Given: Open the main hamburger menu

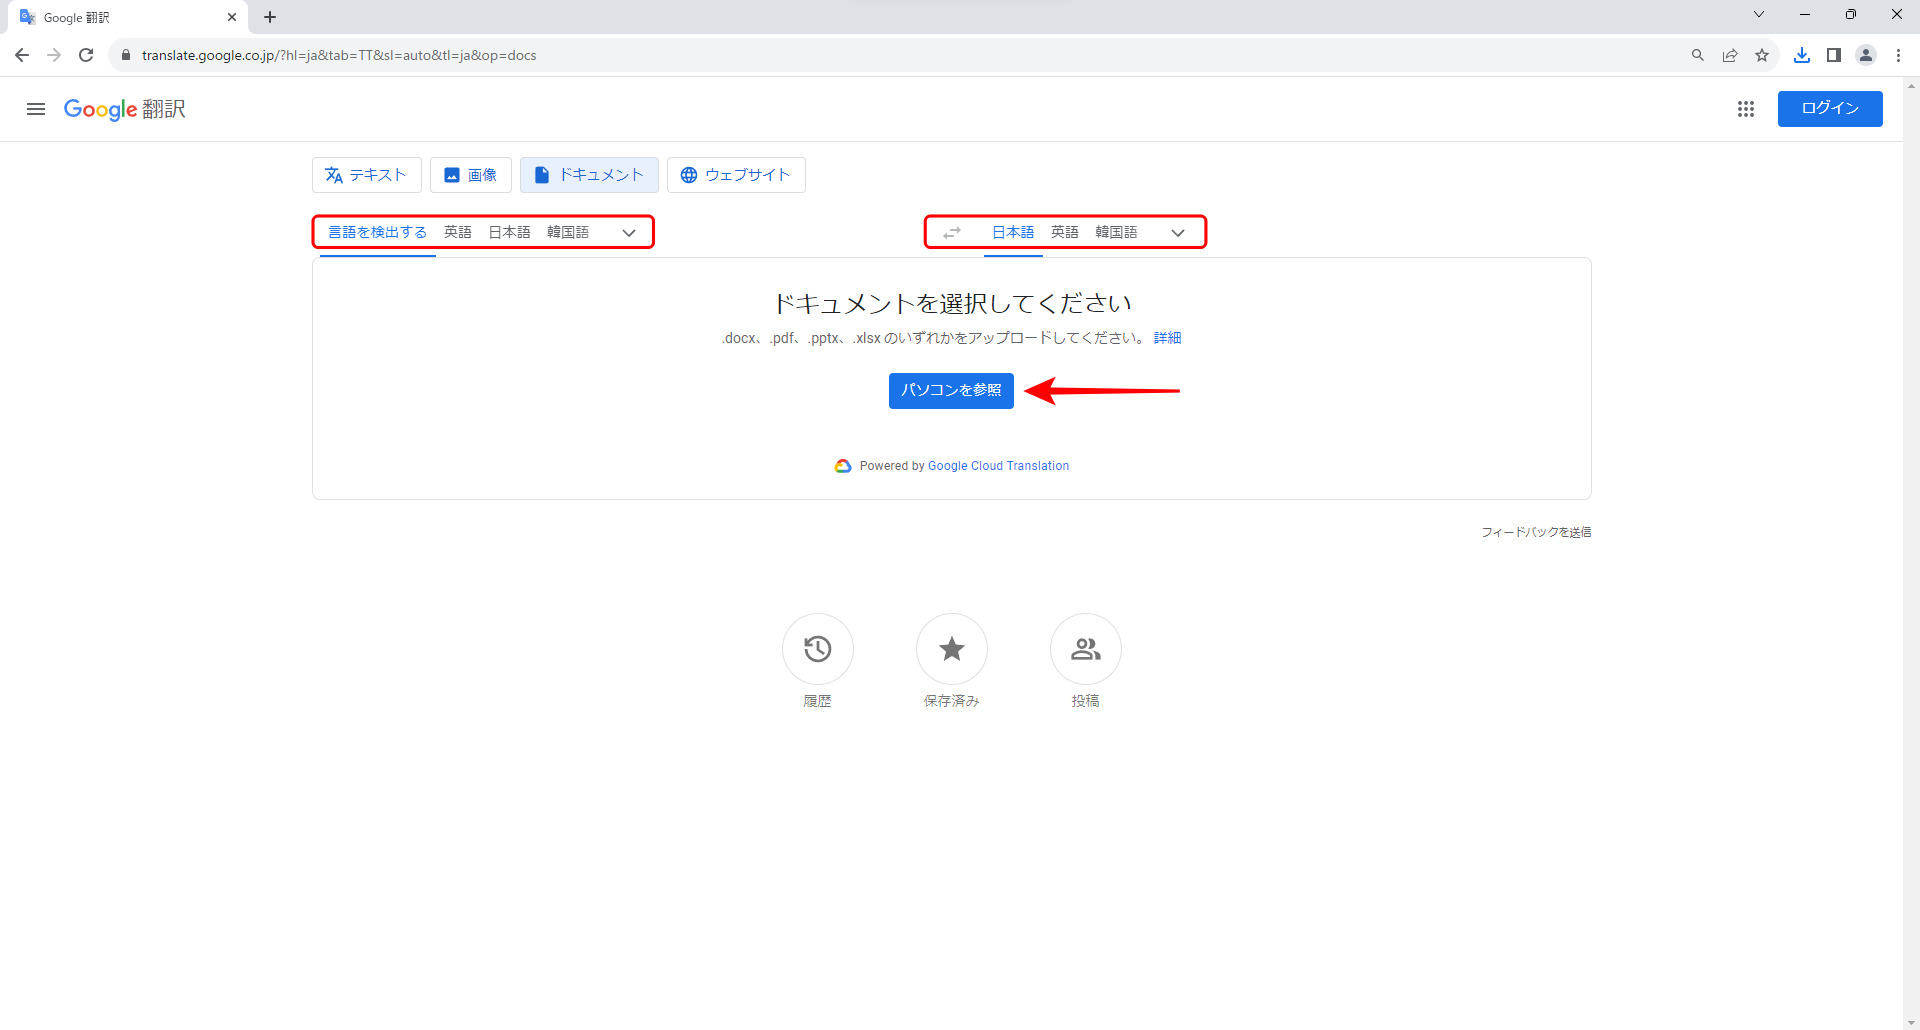Looking at the screenshot, I should 36,109.
